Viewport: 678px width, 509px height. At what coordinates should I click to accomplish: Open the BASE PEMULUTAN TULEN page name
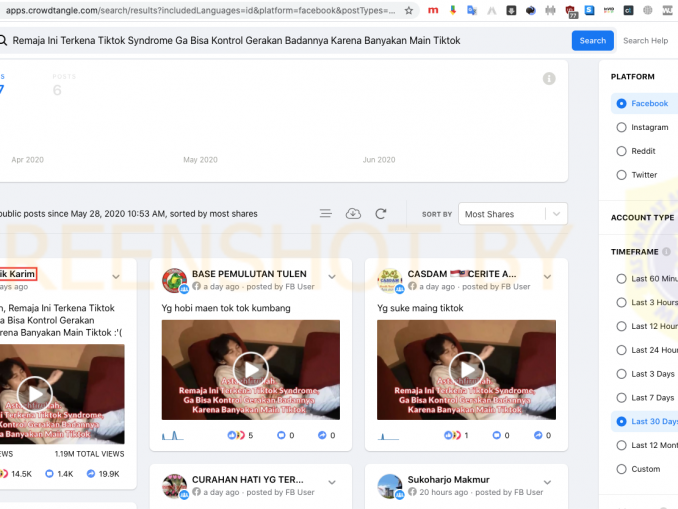click(249, 274)
